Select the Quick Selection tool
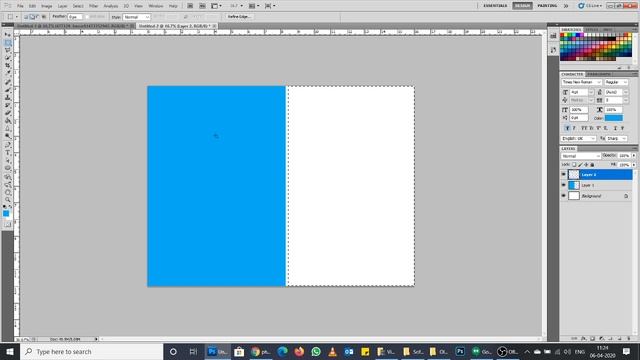Image resolution: width=640 pixels, height=360 pixels. (7, 58)
